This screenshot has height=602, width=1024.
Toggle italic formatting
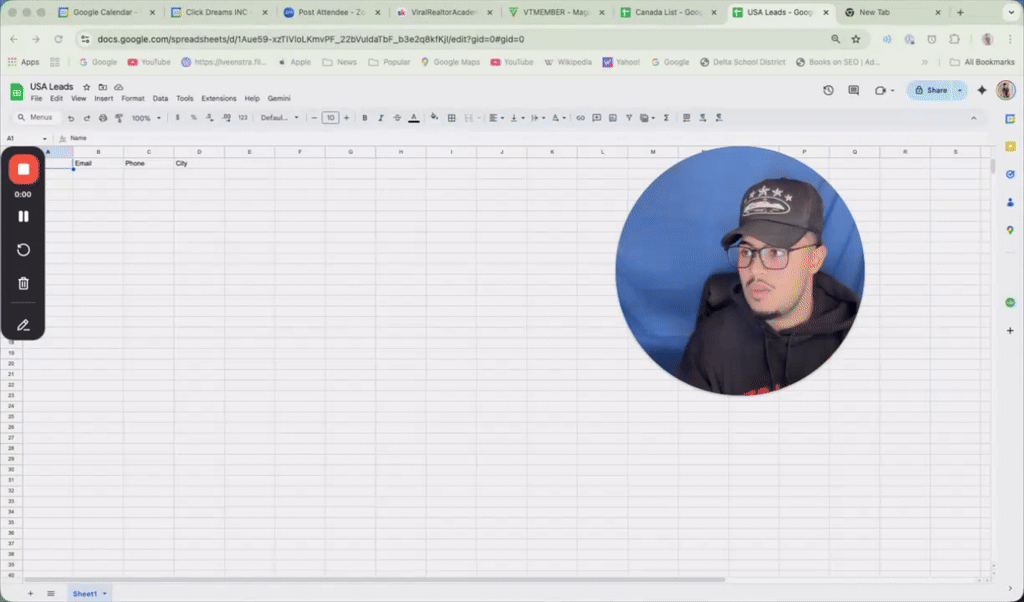pos(381,117)
